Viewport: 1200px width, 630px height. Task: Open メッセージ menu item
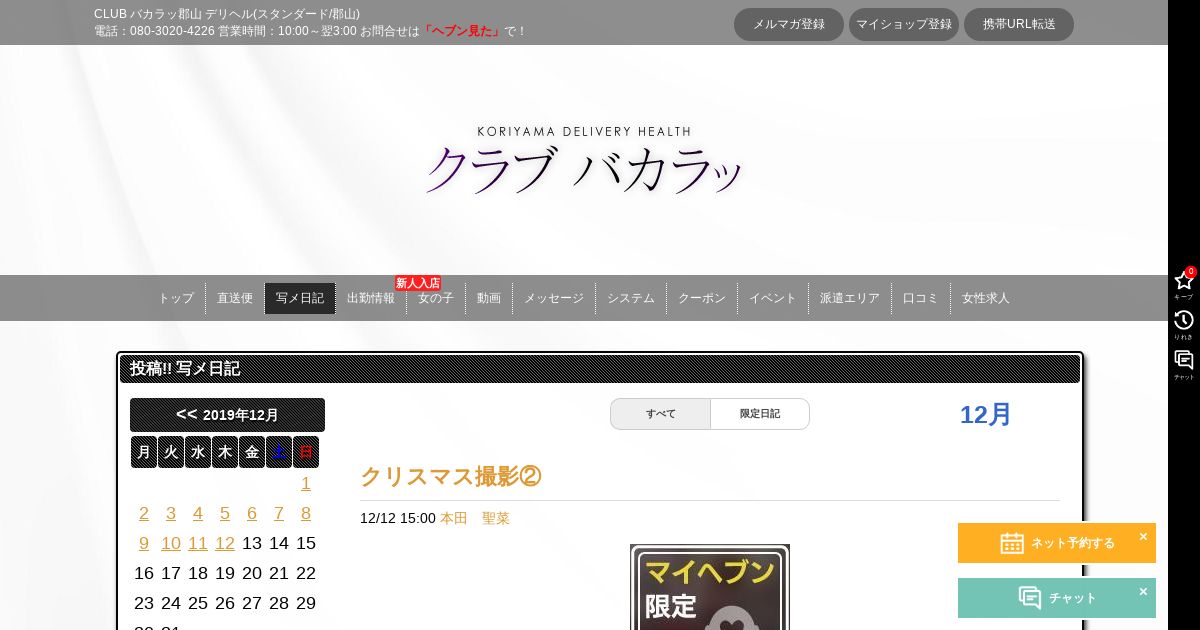(554, 298)
